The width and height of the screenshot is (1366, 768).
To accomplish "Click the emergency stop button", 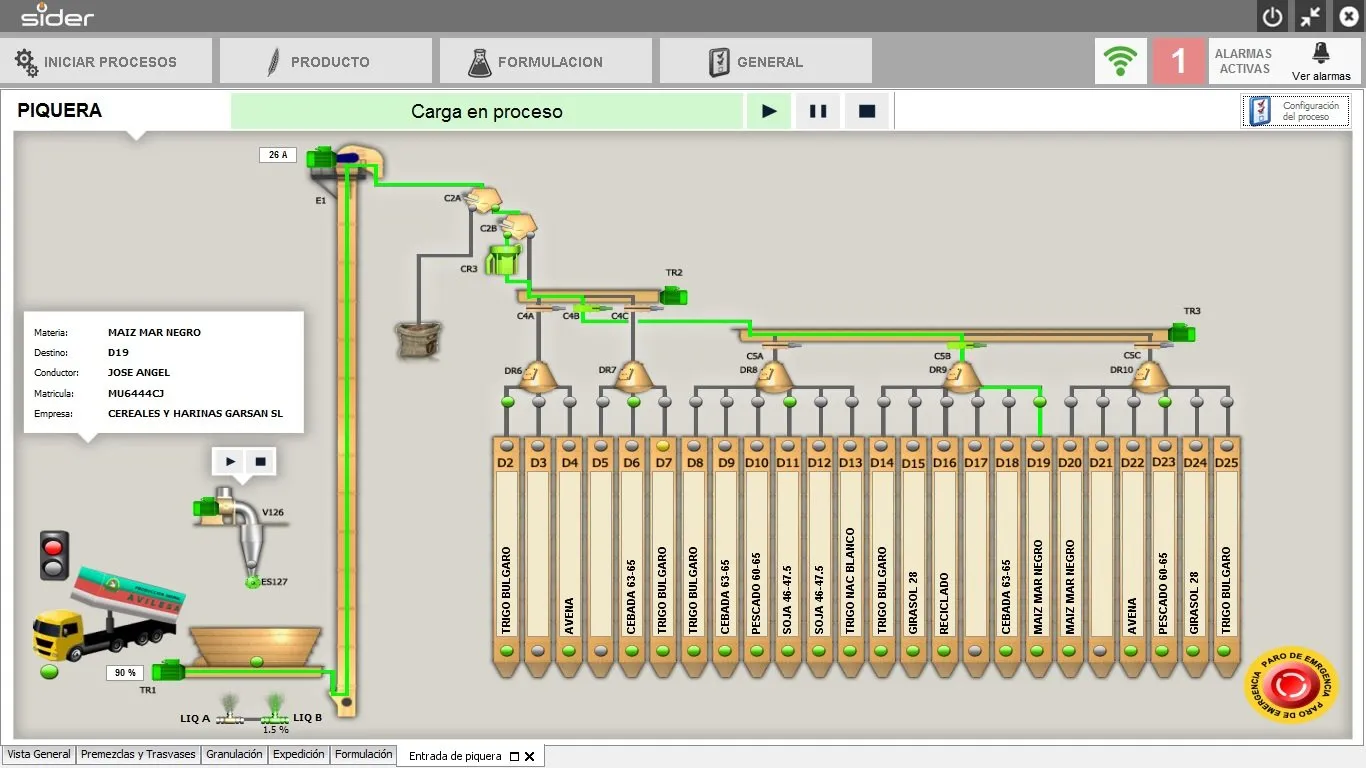I will coord(1291,686).
